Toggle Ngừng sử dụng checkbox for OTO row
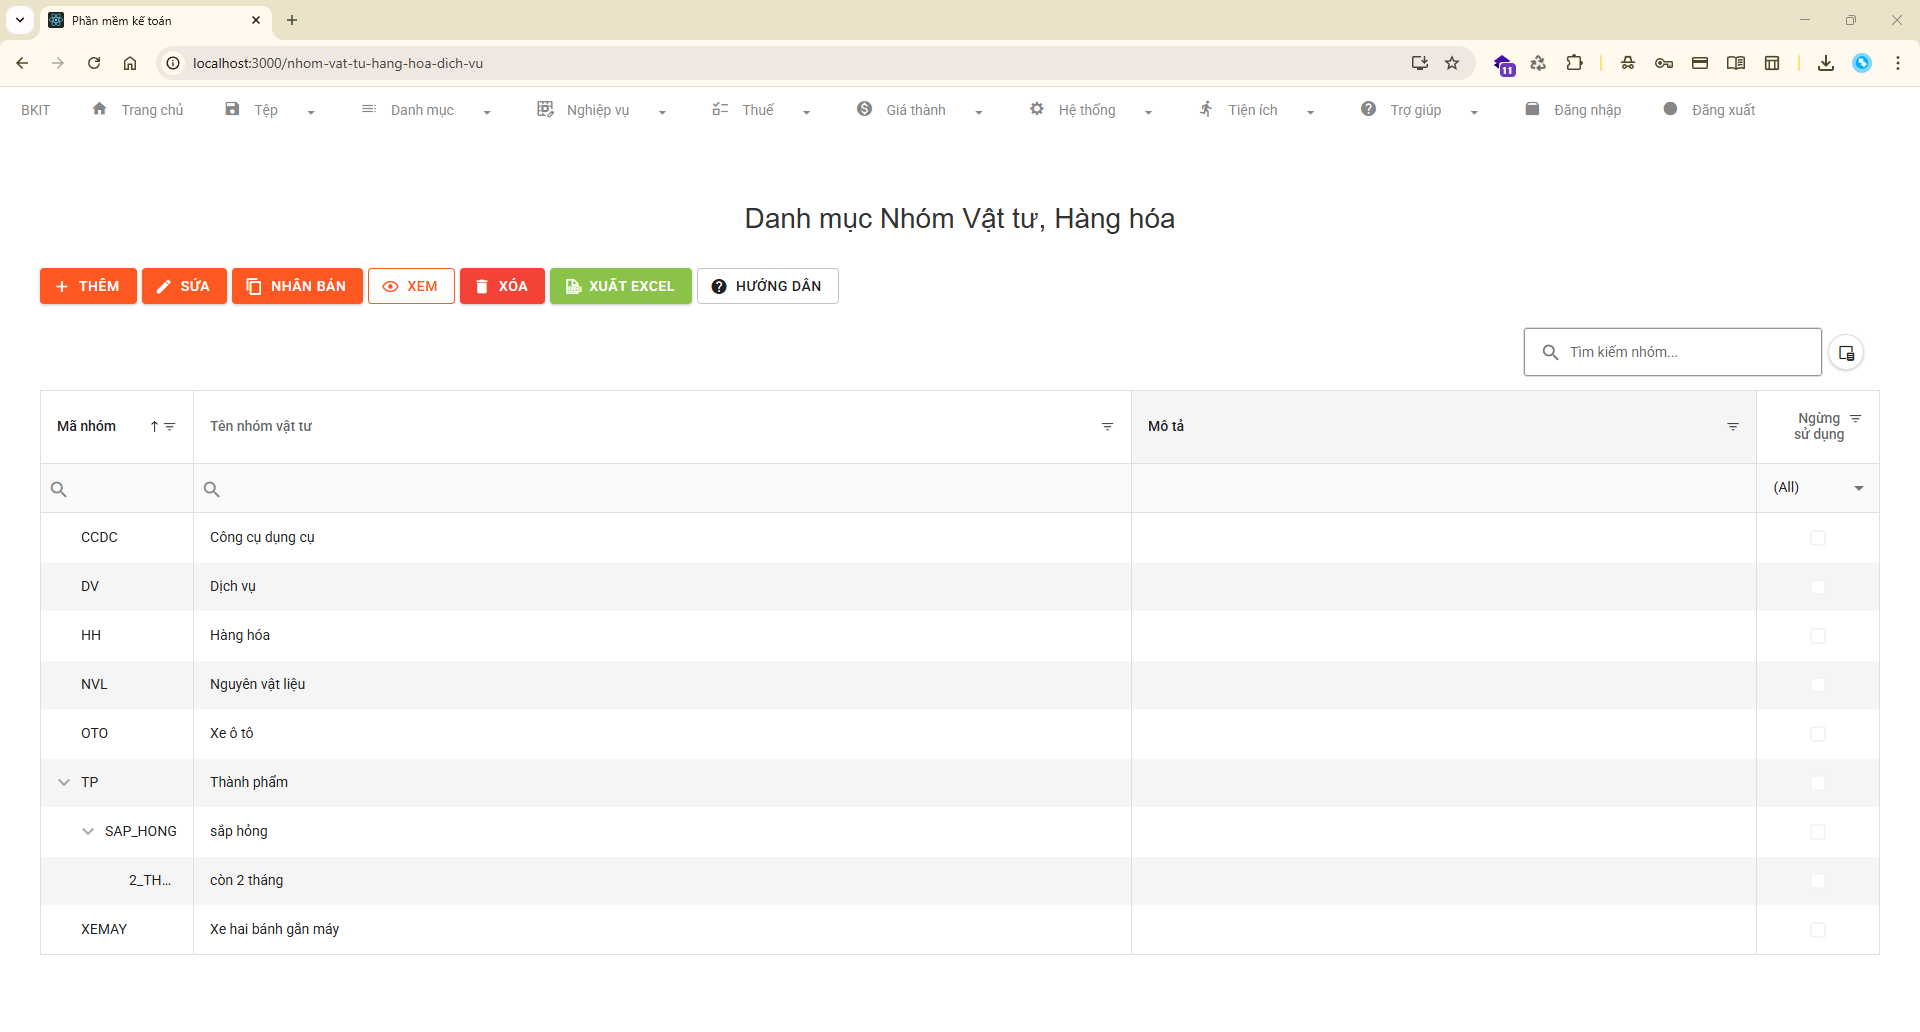The image size is (1920, 1032). click(1818, 734)
